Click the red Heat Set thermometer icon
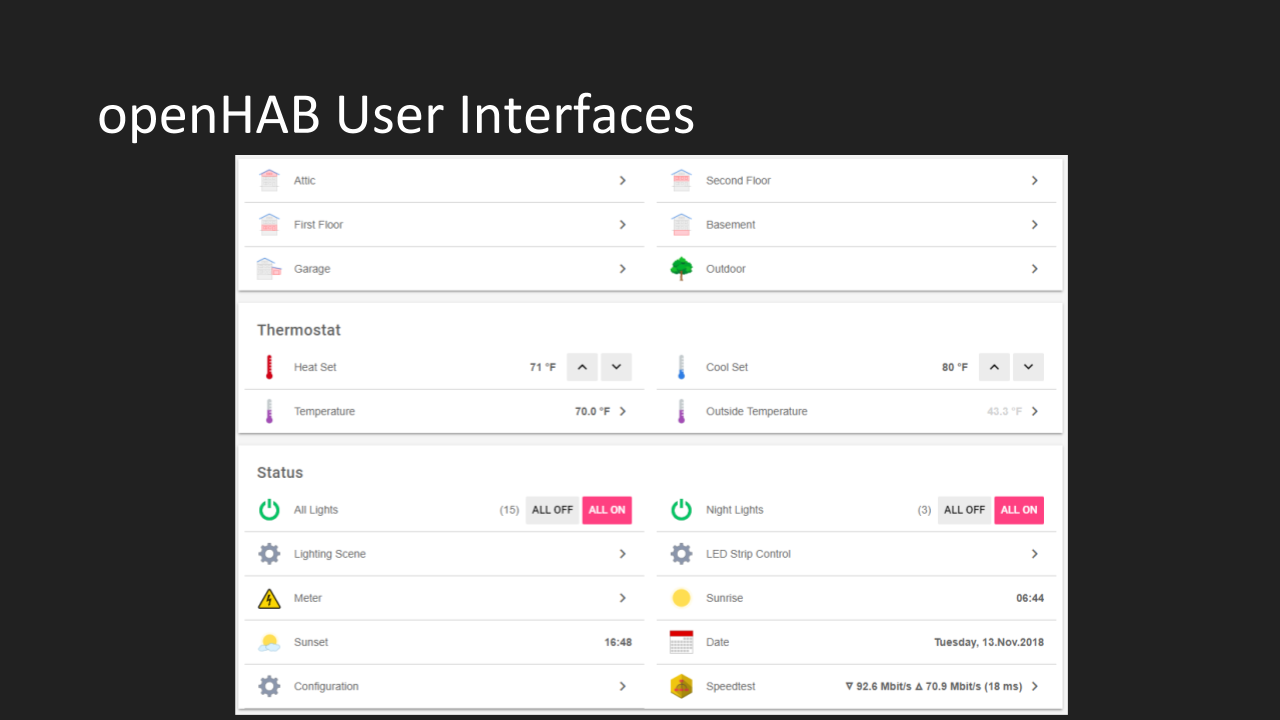 [x=269, y=367]
